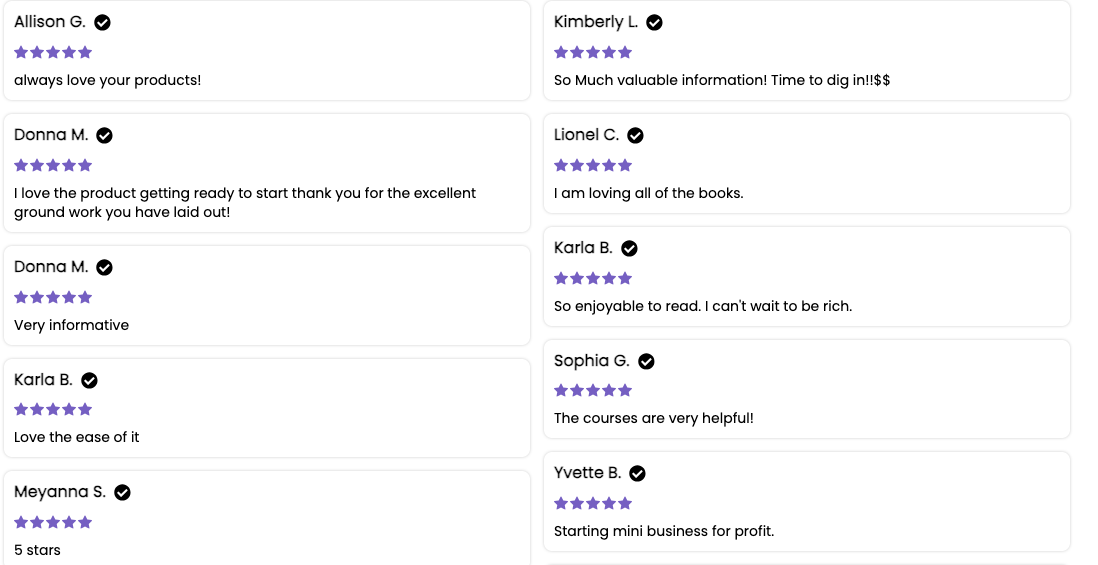Click the verified badge next to Meyanna S.
Screen dimensions: 1098x565
point(122,492)
